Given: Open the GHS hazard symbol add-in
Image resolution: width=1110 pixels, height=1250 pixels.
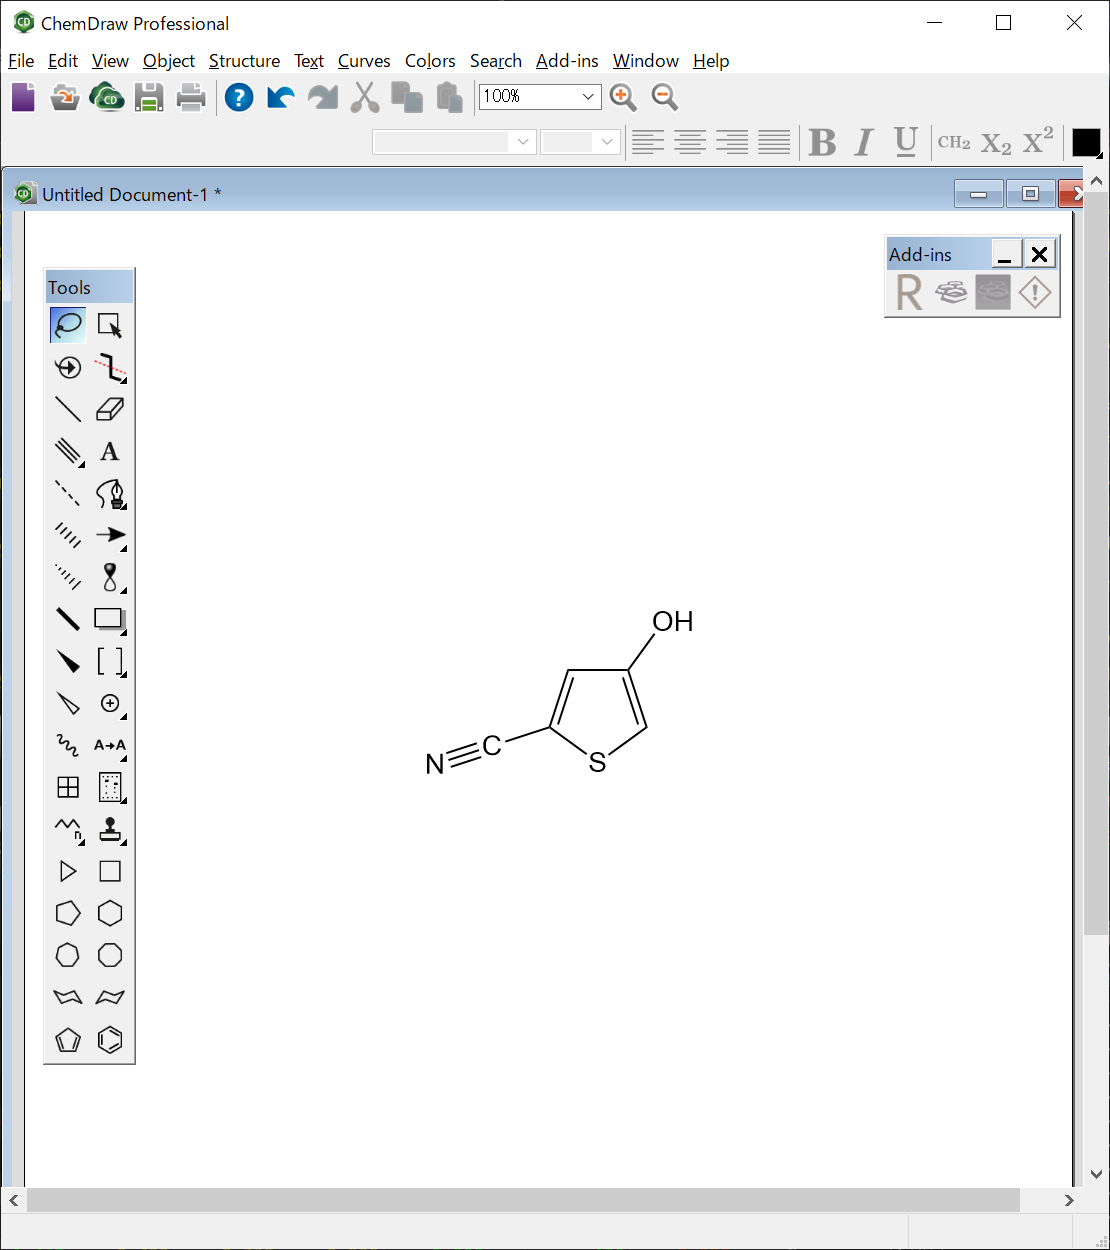Looking at the screenshot, I should tap(1034, 292).
